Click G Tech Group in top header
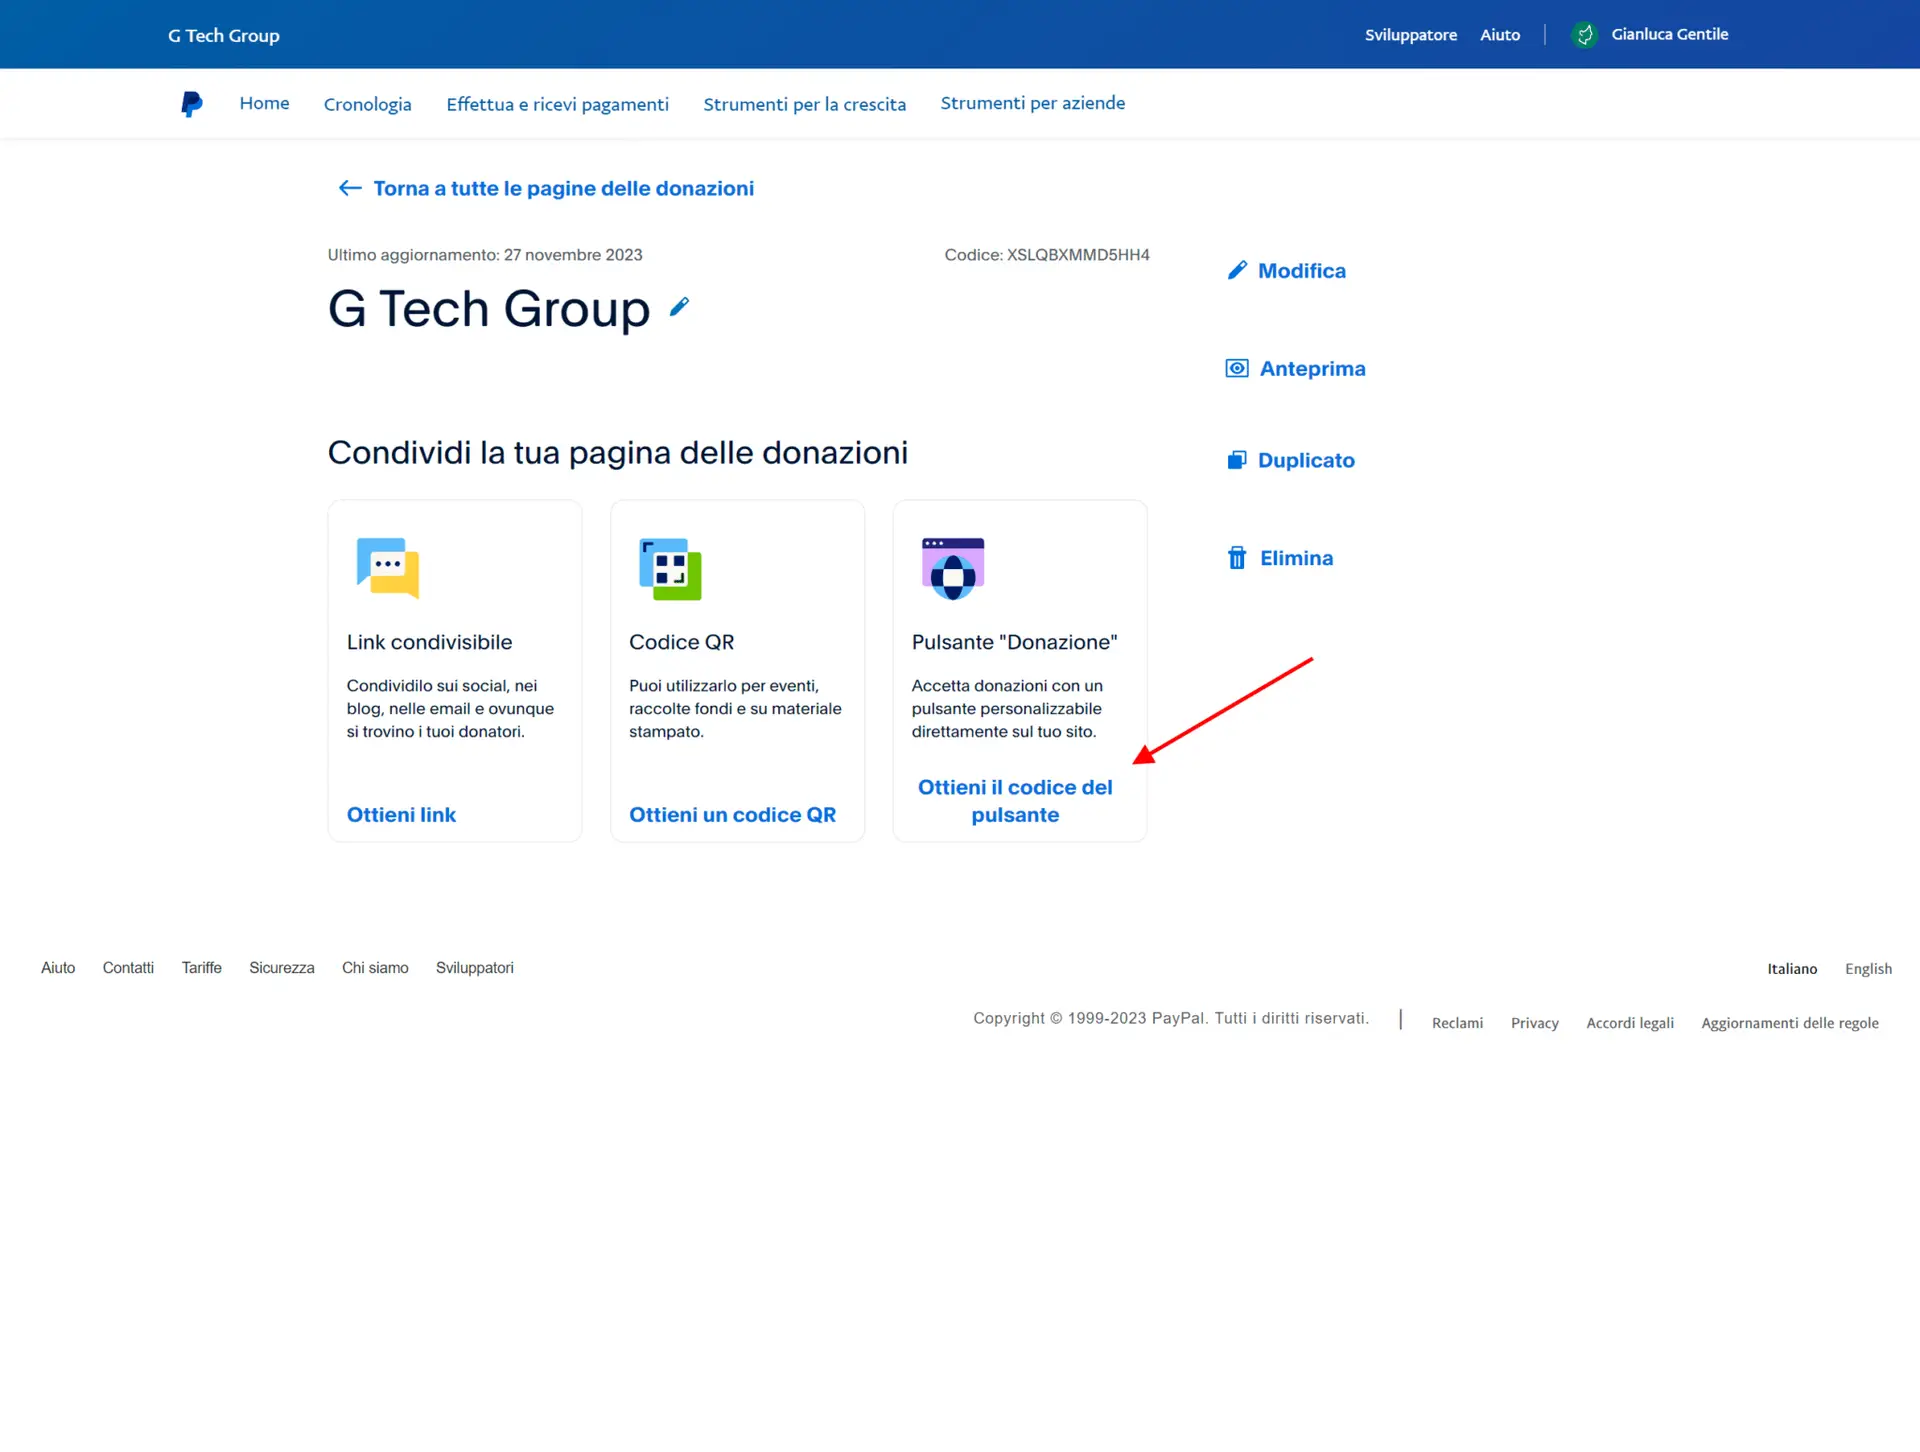1920x1452 pixels. point(224,36)
